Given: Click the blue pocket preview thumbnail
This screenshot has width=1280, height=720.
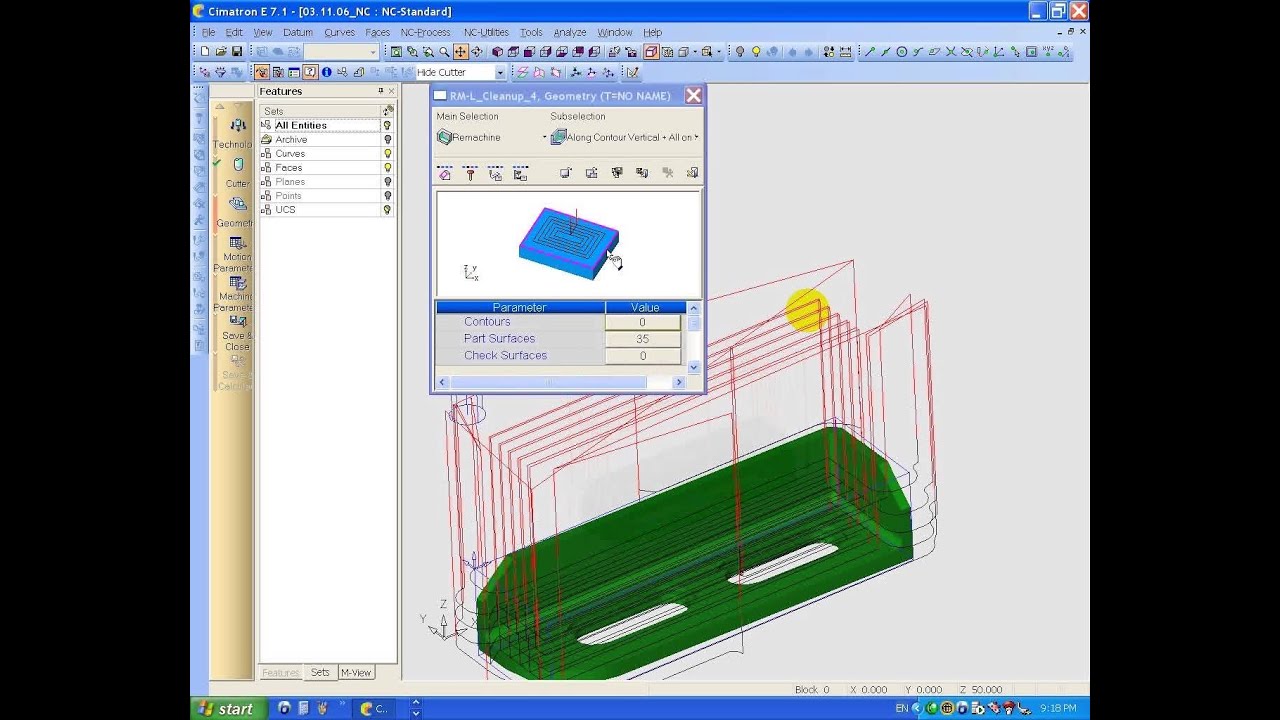Looking at the screenshot, I should pyautogui.click(x=568, y=242).
